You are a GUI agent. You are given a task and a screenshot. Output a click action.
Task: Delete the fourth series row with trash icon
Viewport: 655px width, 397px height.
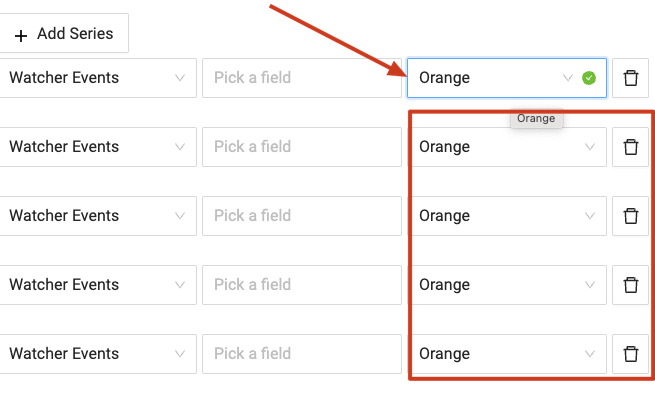630,285
